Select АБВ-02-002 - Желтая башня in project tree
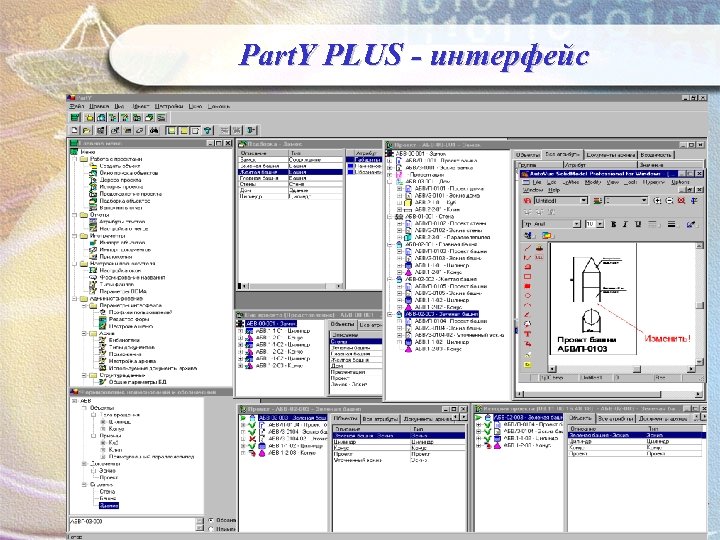The image size is (720, 540). click(441, 279)
